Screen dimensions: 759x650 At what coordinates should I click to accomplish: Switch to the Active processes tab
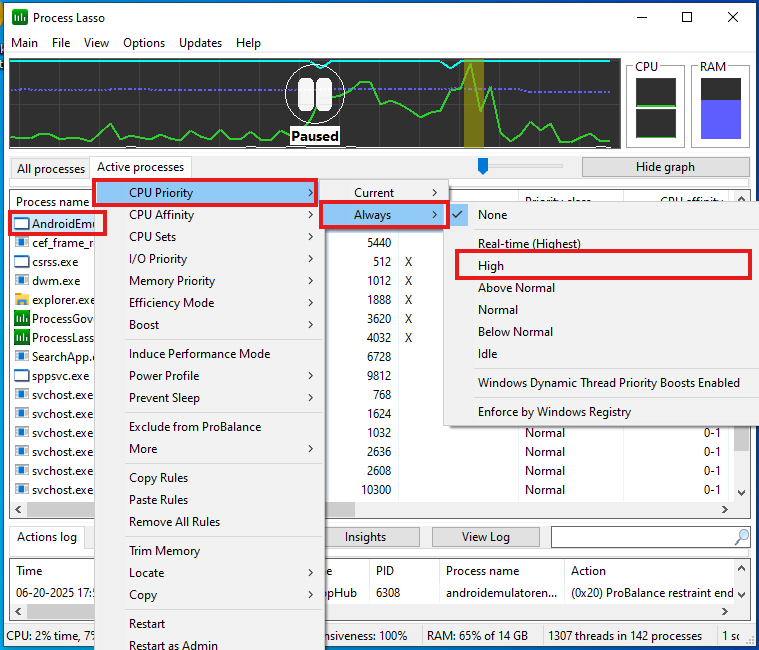(x=140, y=167)
